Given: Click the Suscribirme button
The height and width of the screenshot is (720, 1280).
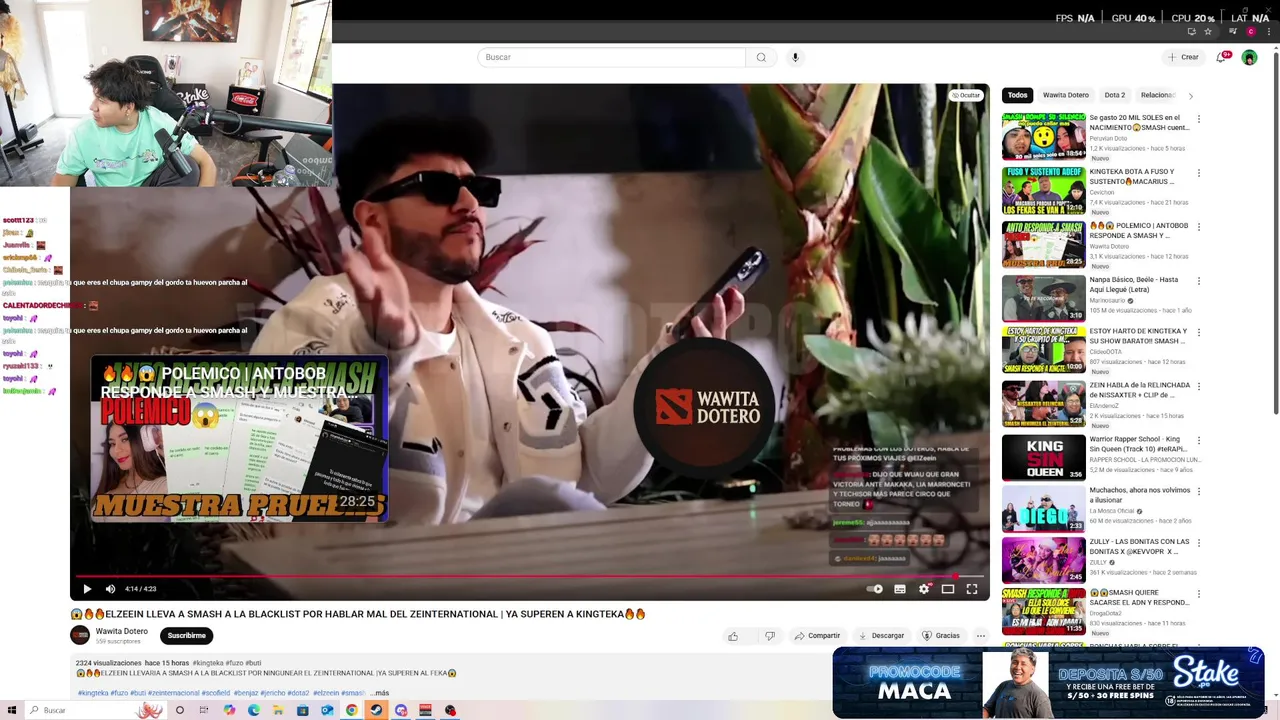Looking at the screenshot, I should pyautogui.click(x=187, y=635).
